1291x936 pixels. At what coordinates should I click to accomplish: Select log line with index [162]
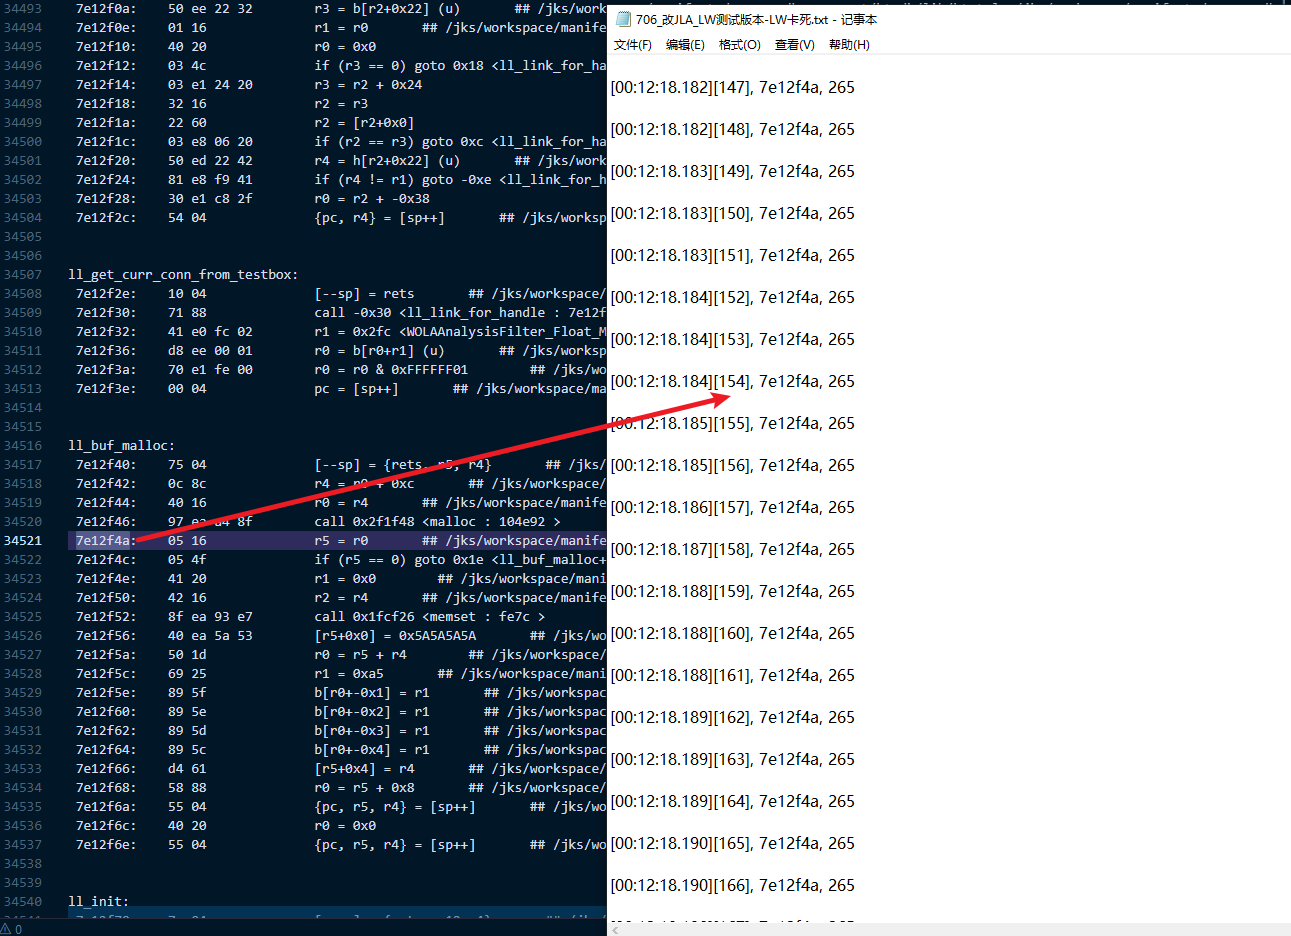[x=733, y=717]
